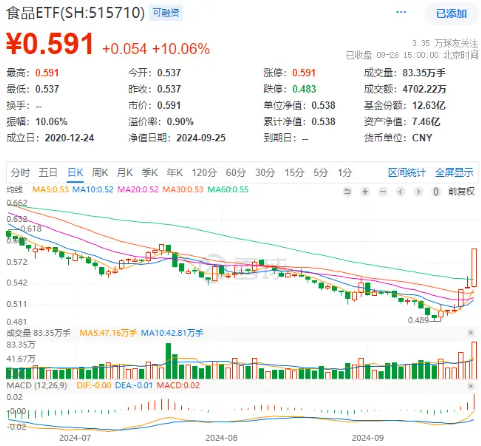Click the 成交额 4702.22万 value
Image resolution: width=481 pixels, height=446 pixels.
point(424,89)
